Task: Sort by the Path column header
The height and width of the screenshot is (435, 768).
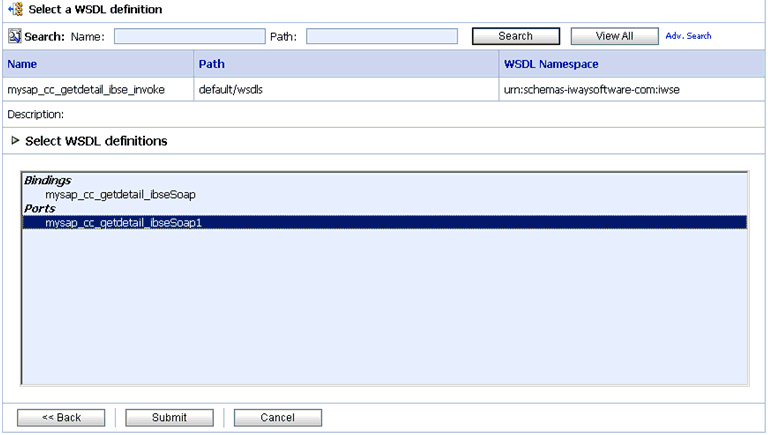Action: tap(212, 64)
